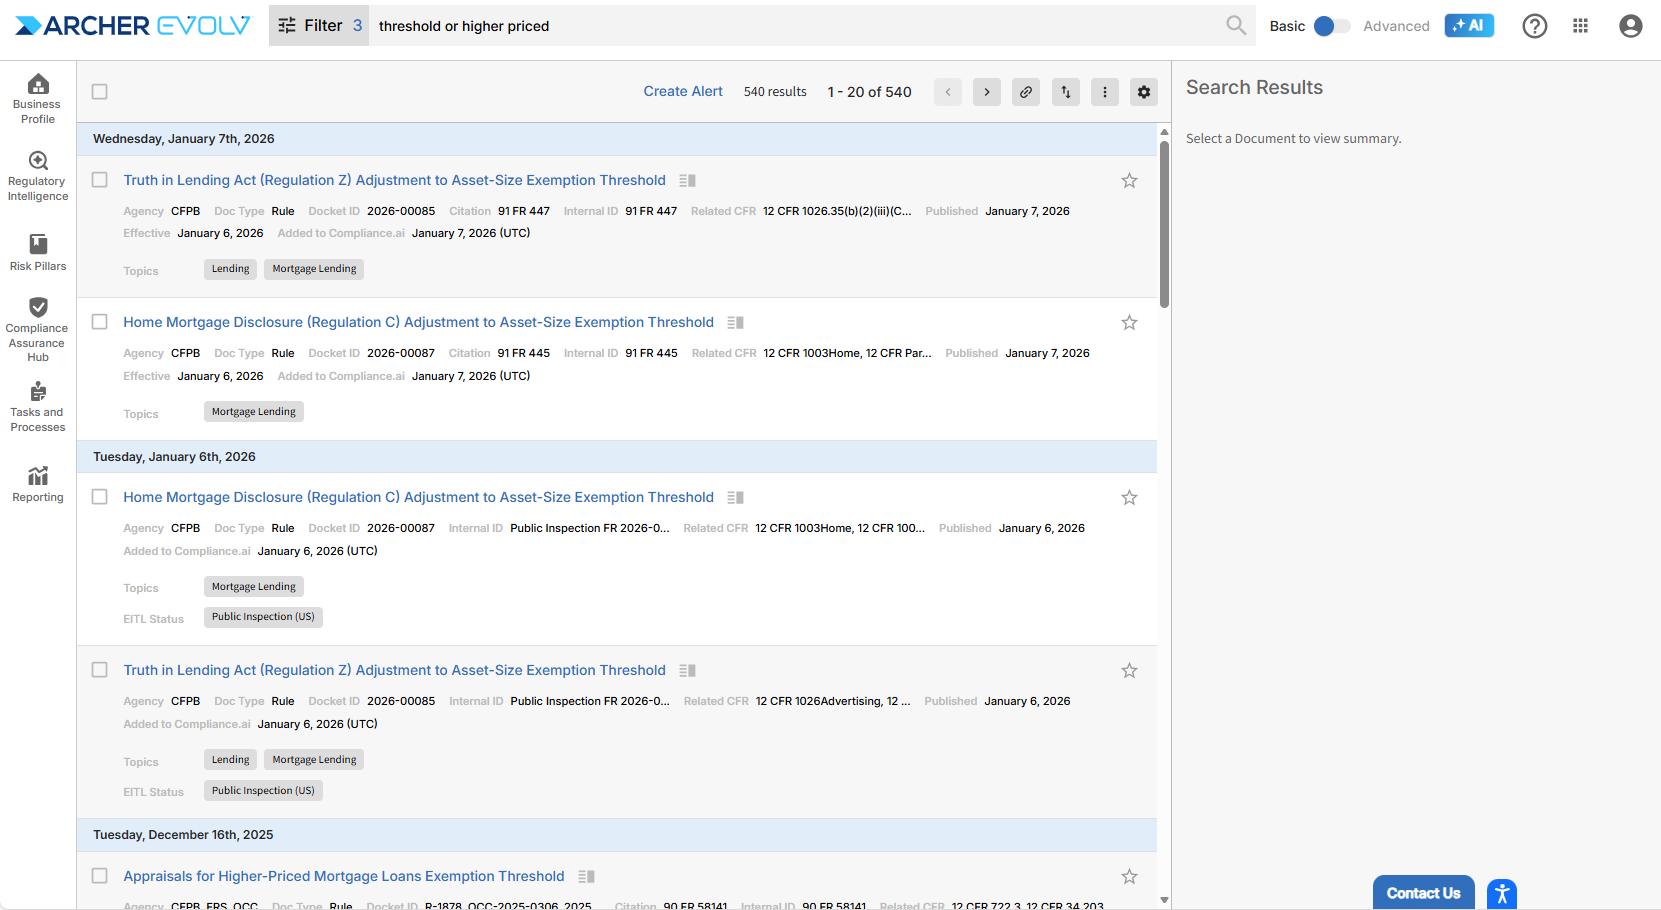This screenshot has width=1661, height=910.
Task: Open Tasks and Processes menu item
Action: pos(38,405)
